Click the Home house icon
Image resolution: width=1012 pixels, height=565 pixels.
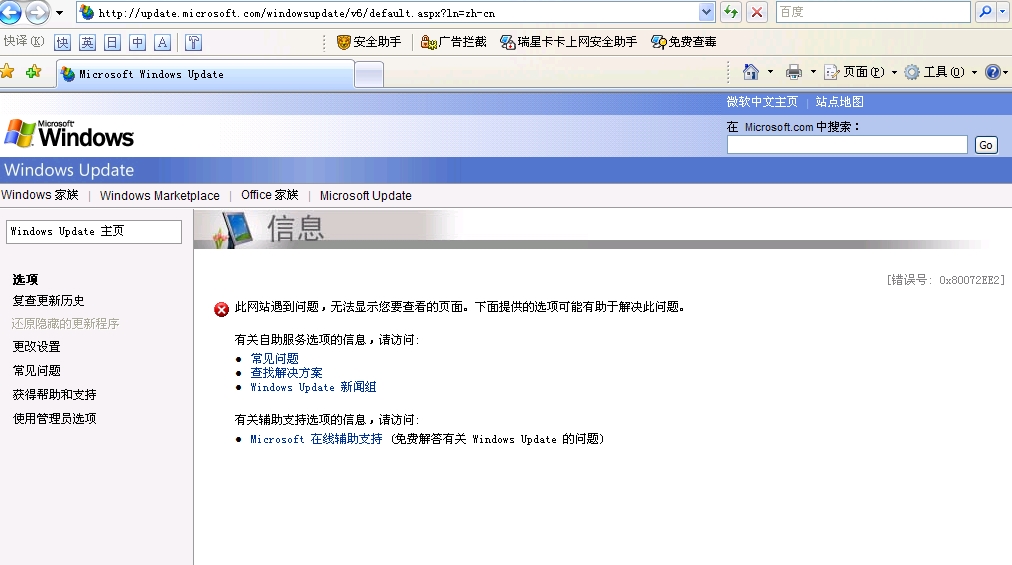pos(751,72)
